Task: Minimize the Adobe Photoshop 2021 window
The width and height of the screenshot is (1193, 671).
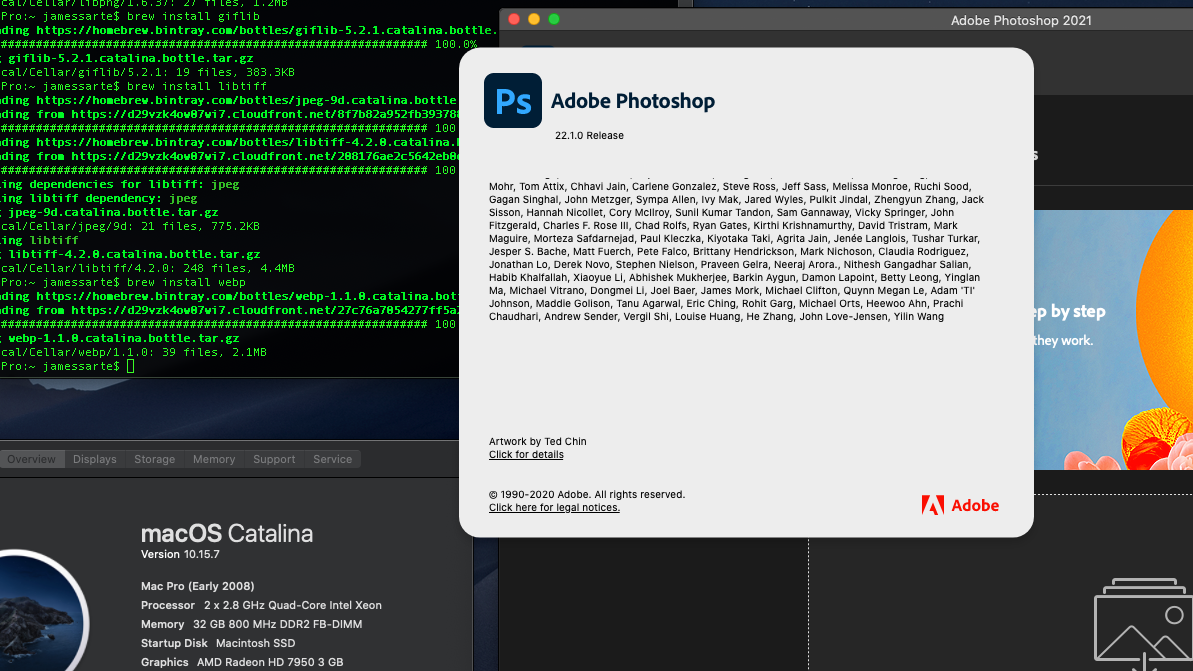Action: tap(534, 20)
